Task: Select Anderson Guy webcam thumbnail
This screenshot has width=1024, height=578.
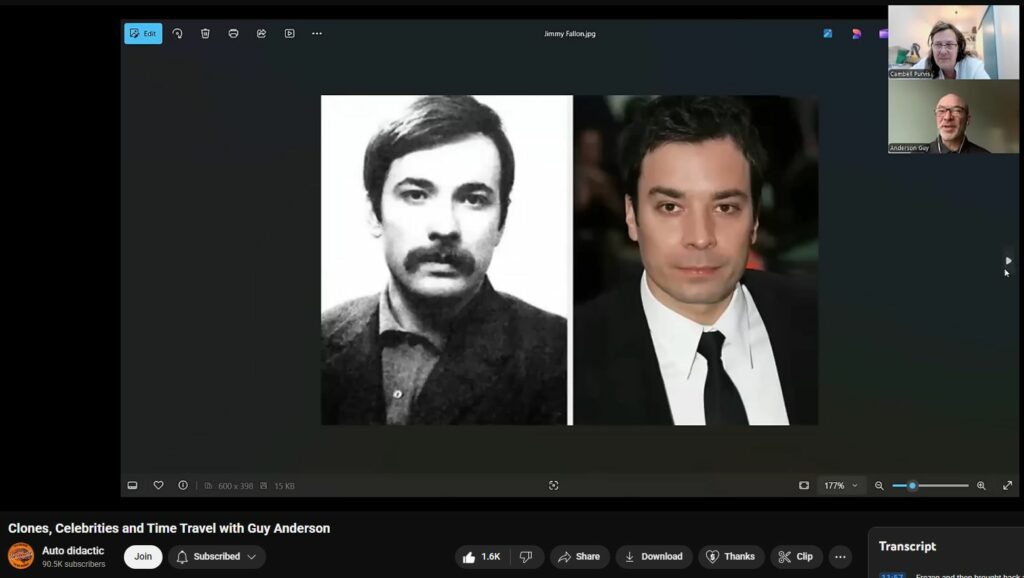Action: point(953,117)
